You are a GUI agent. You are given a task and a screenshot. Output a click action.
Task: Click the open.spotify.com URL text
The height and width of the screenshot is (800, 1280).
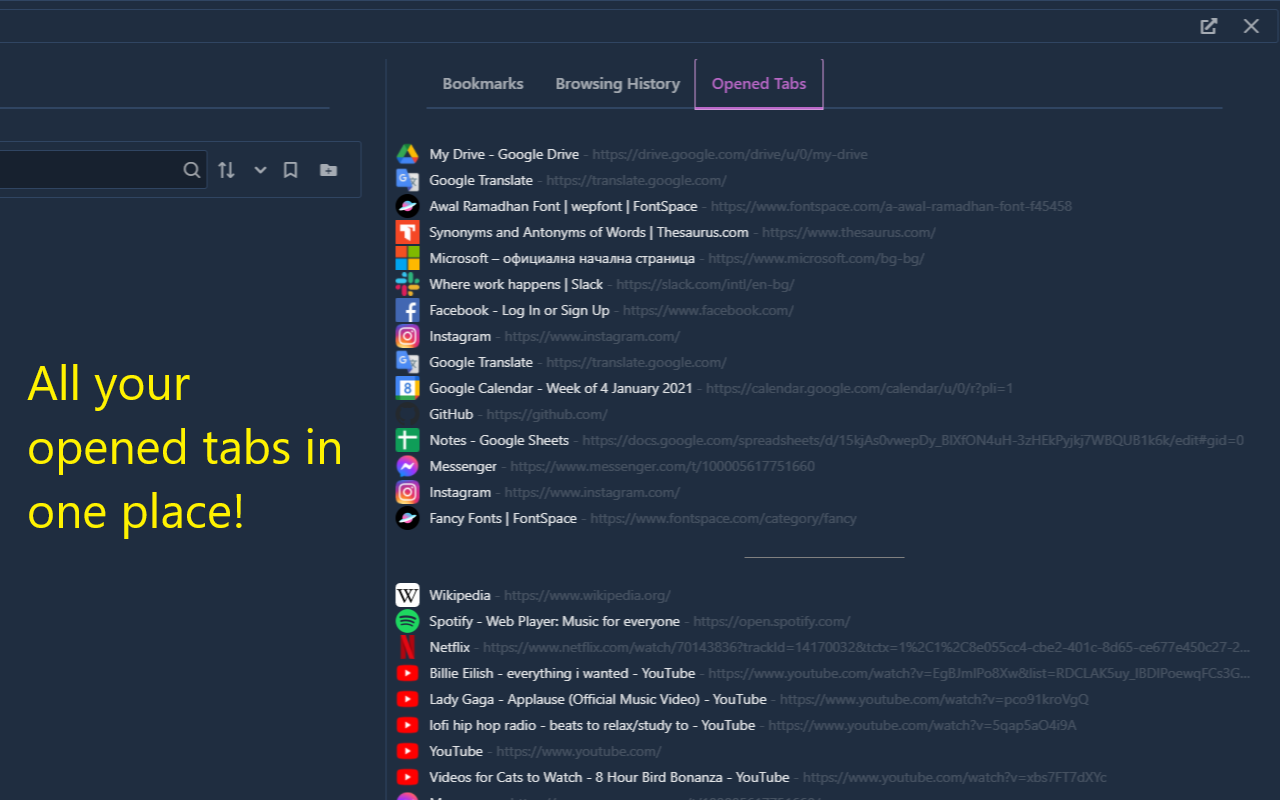[x=772, y=621]
